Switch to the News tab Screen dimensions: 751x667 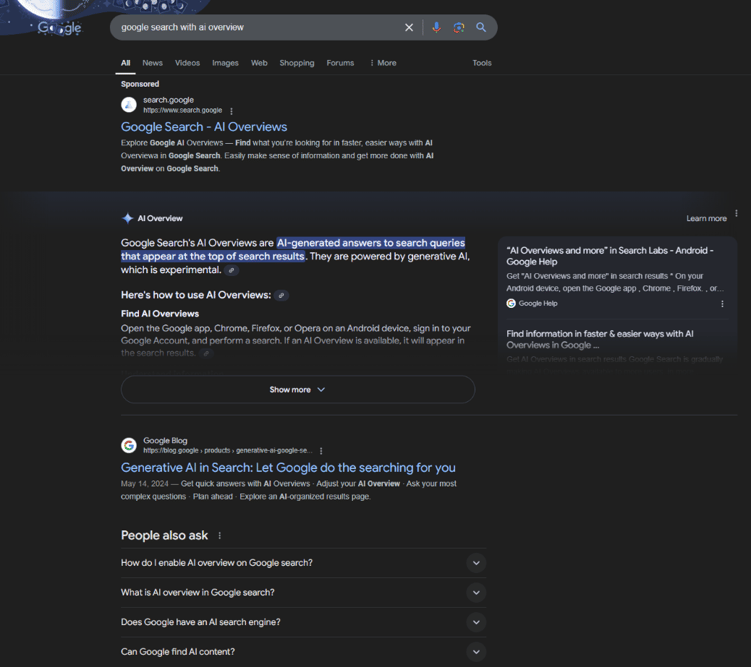click(x=152, y=63)
